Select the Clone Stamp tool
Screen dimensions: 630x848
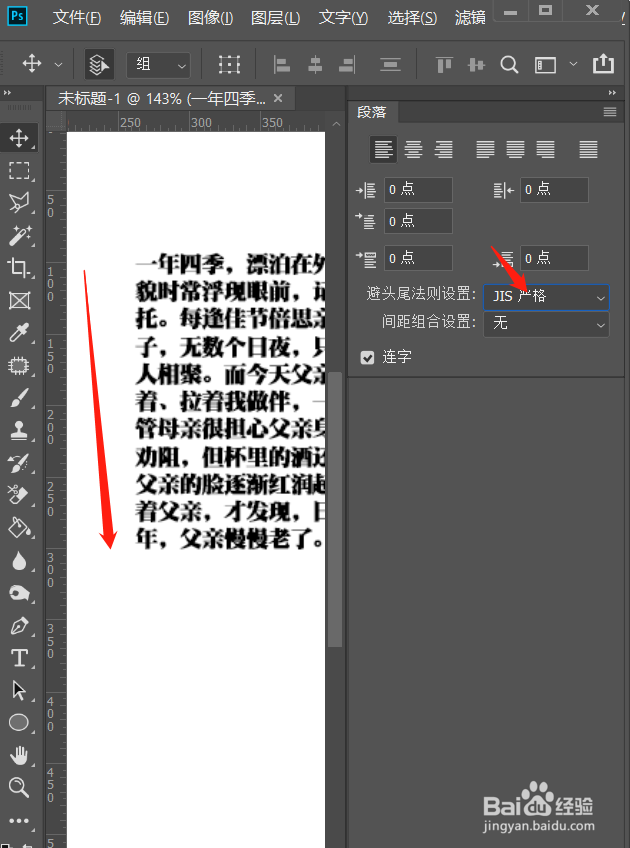(x=19, y=431)
